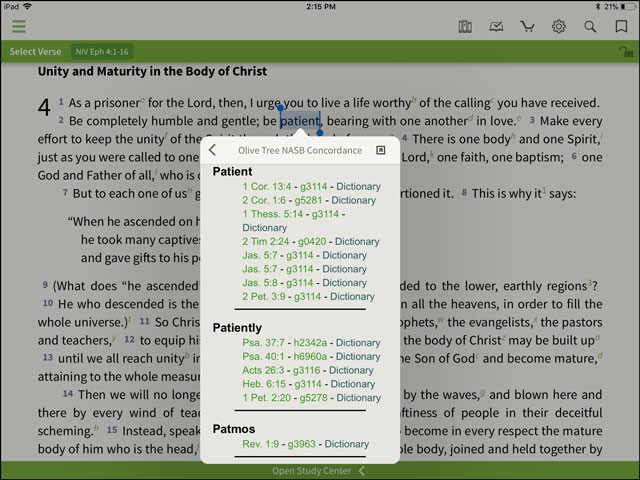The height and width of the screenshot is (480, 640).
Task: Tap the Olive Tree NASB Concordance title
Action: (x=300, y=150)
